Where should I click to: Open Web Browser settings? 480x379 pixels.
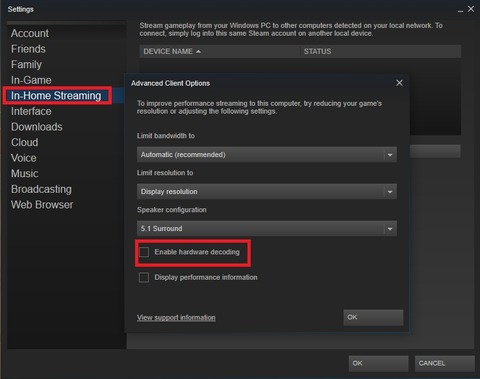click(42, 205)
